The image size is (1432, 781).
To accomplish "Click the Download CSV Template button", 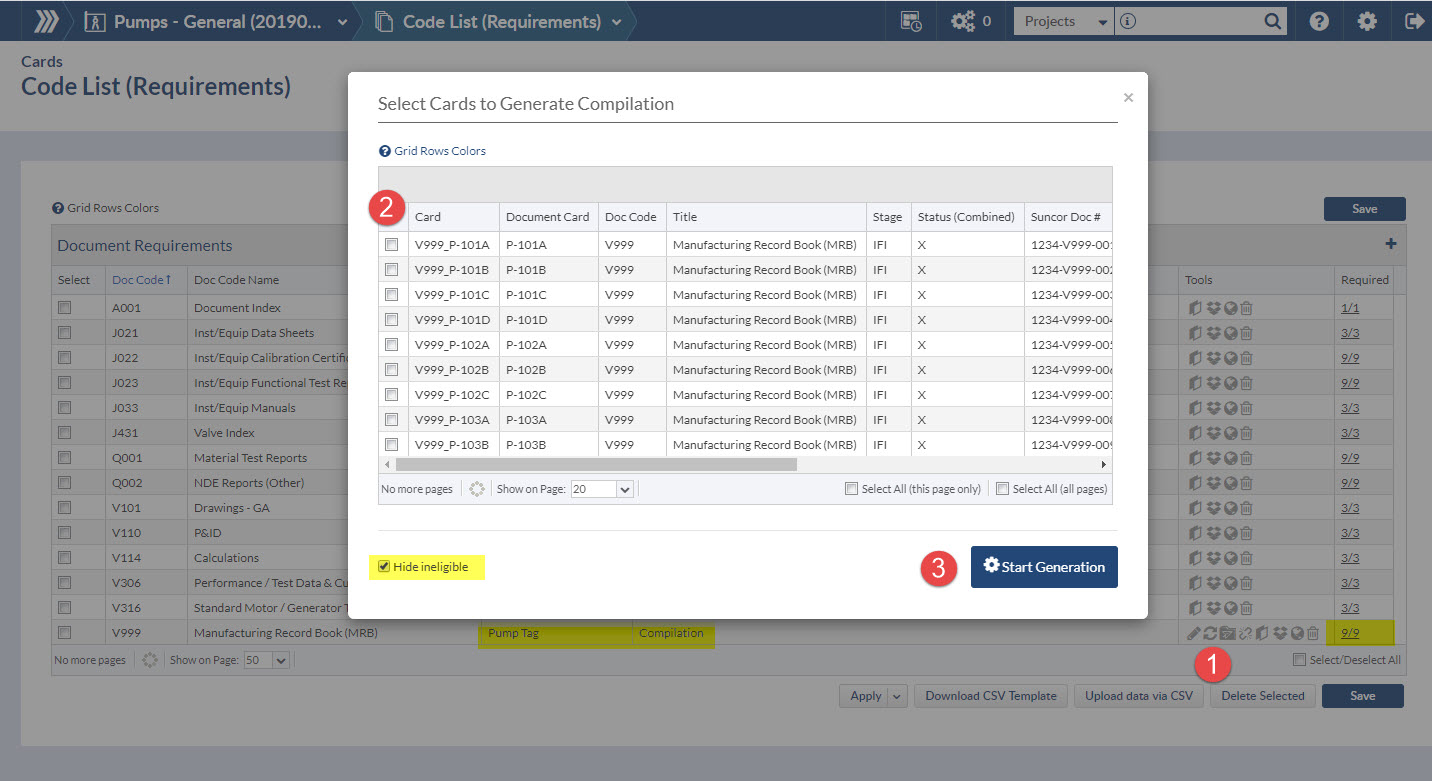I will pyautogui.click(x=991, y=696).
